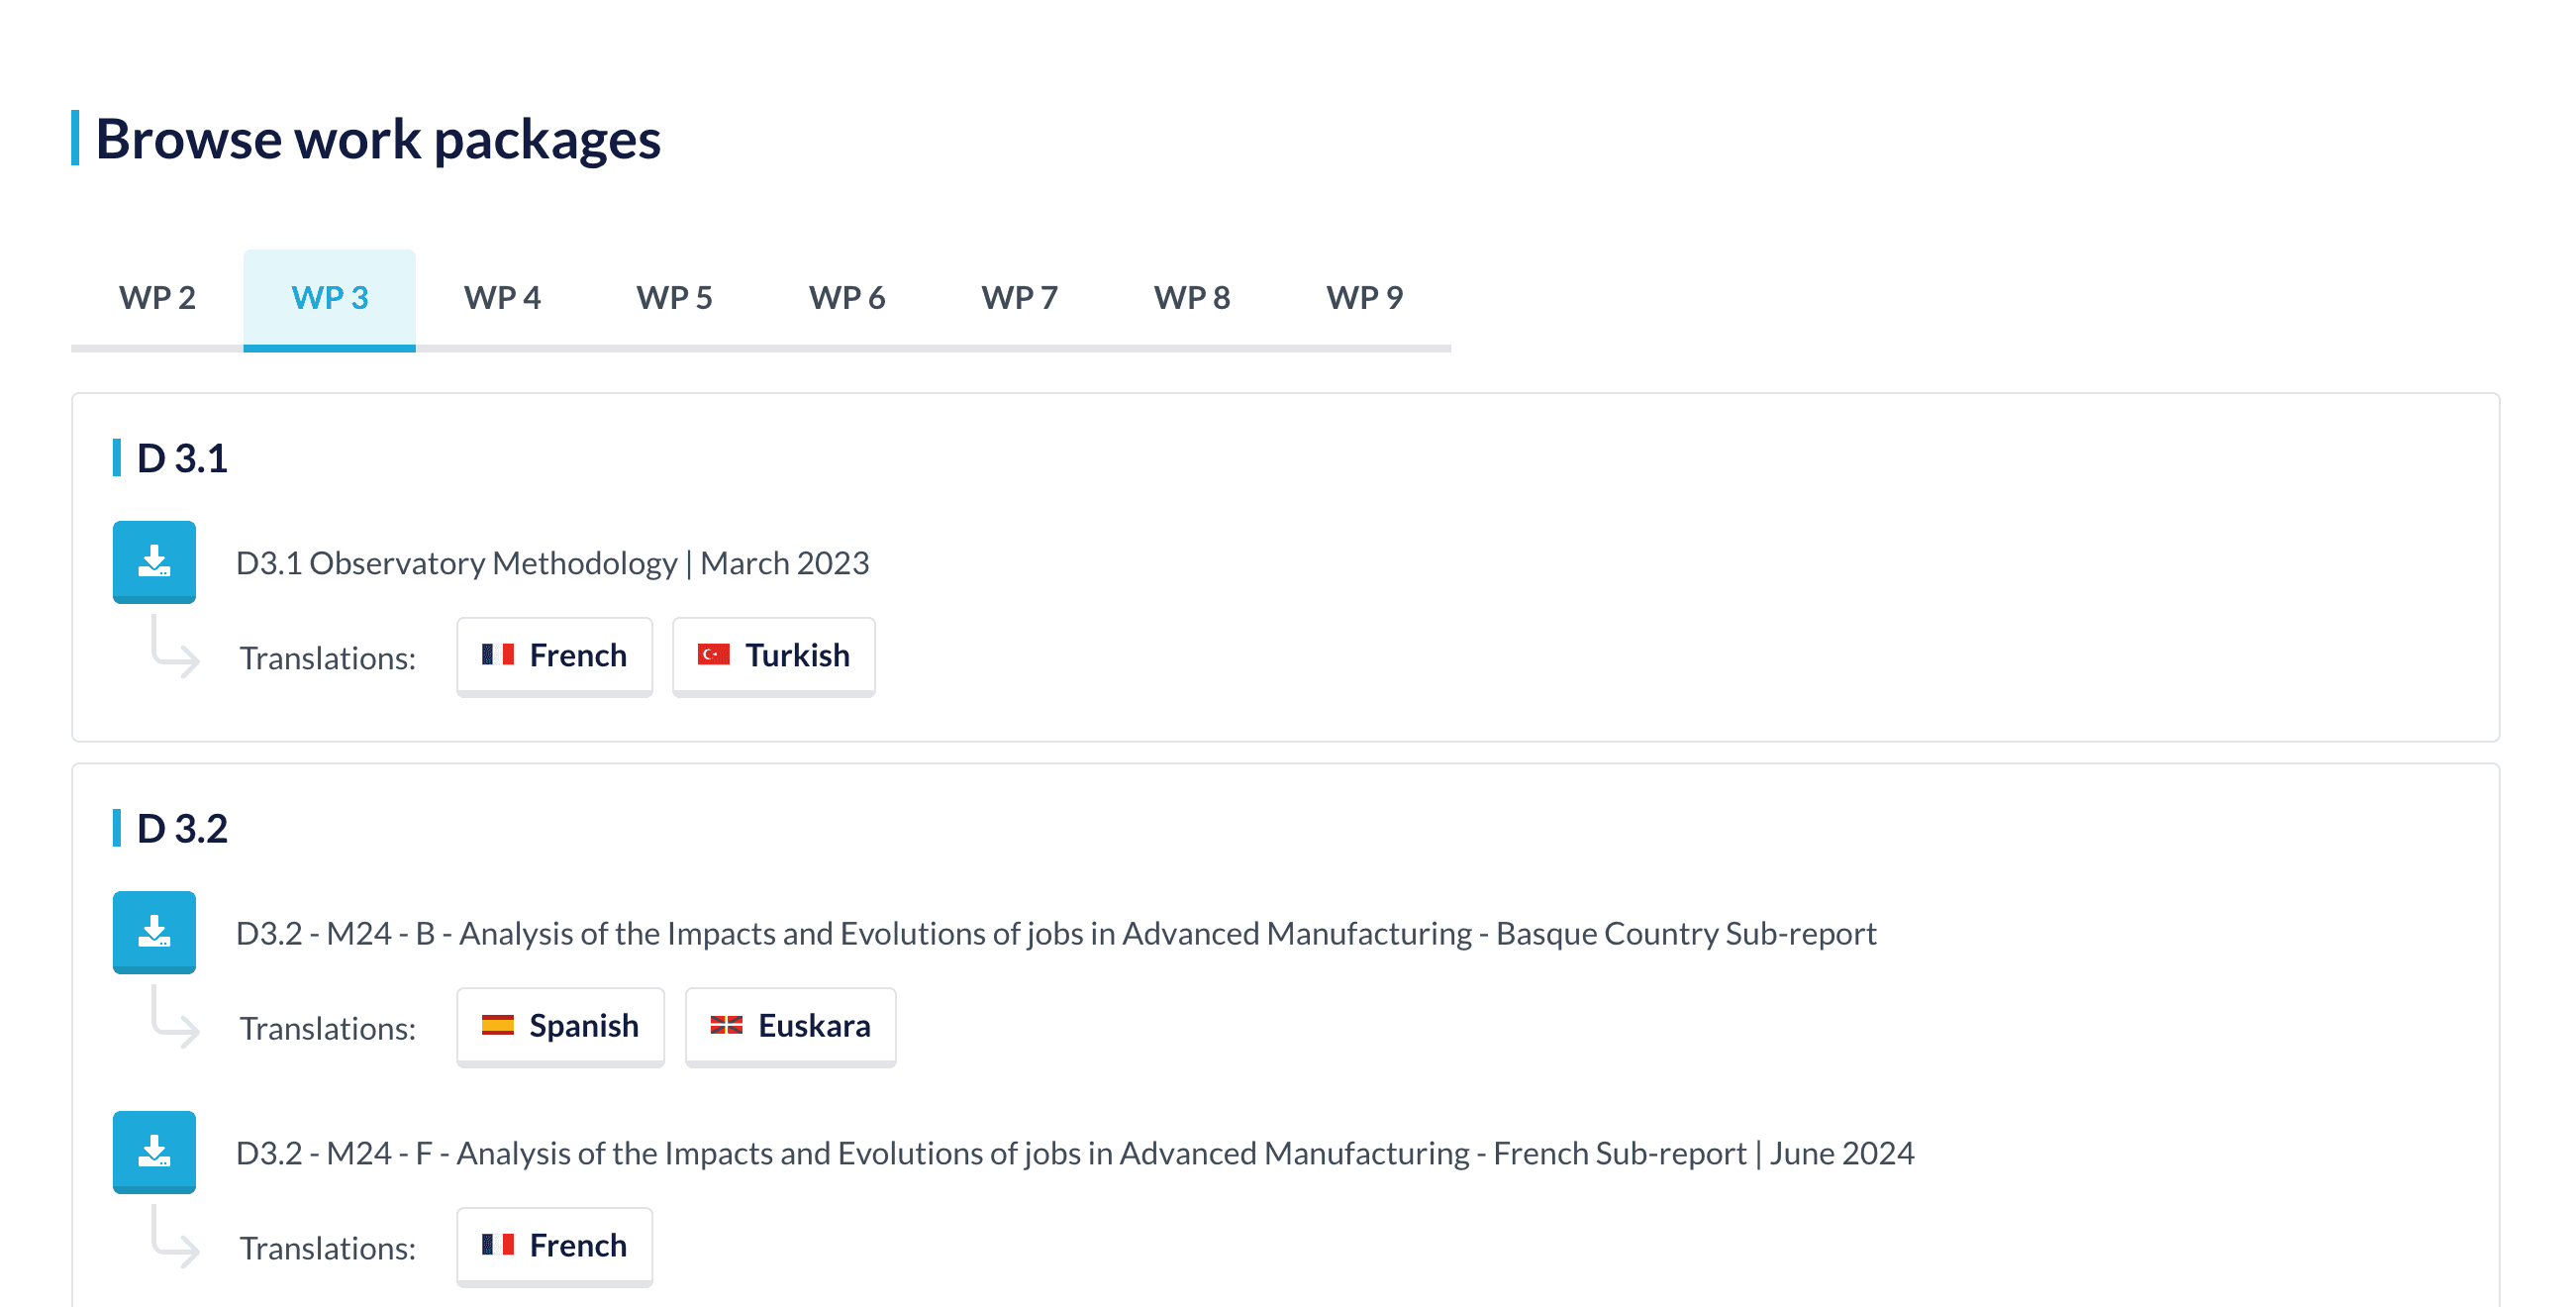Open the Spanish translation of Basque Sub-report

pyautogui.click(x=560, y=1026)
